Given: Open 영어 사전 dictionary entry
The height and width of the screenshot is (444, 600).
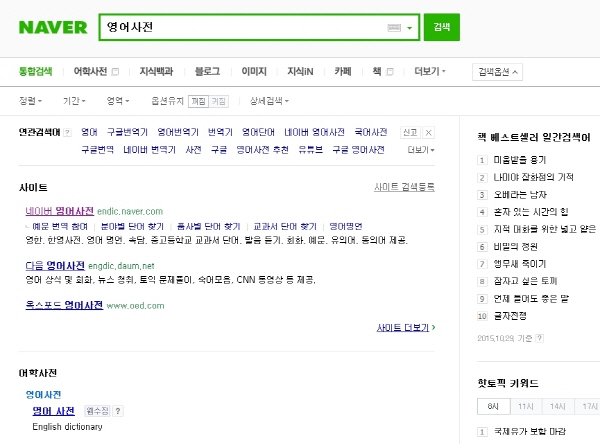Looking at the screenshot, I should (x=54, y=411).
